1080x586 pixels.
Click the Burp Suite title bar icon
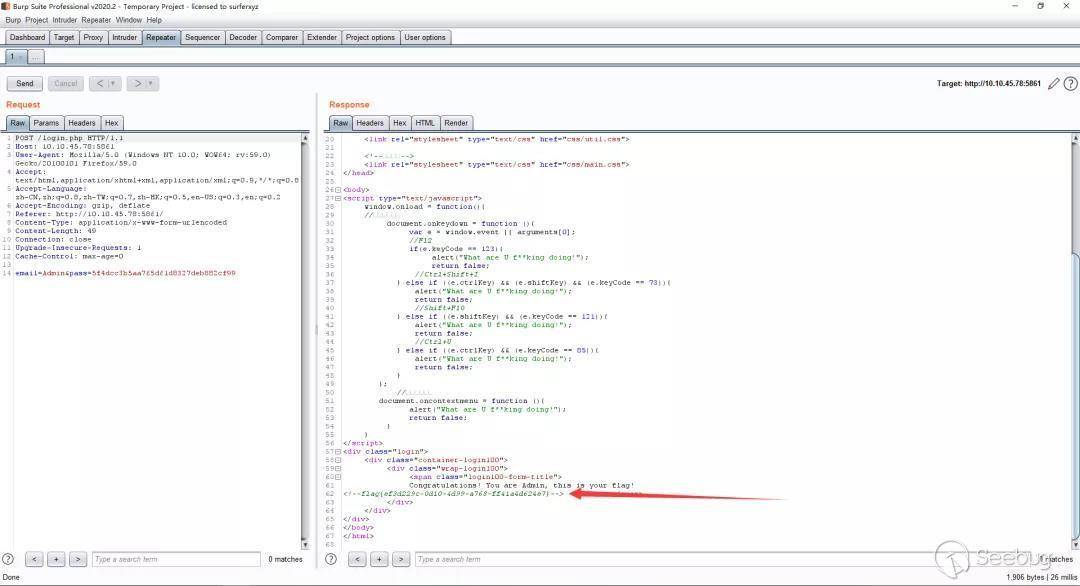coord(6,6)
